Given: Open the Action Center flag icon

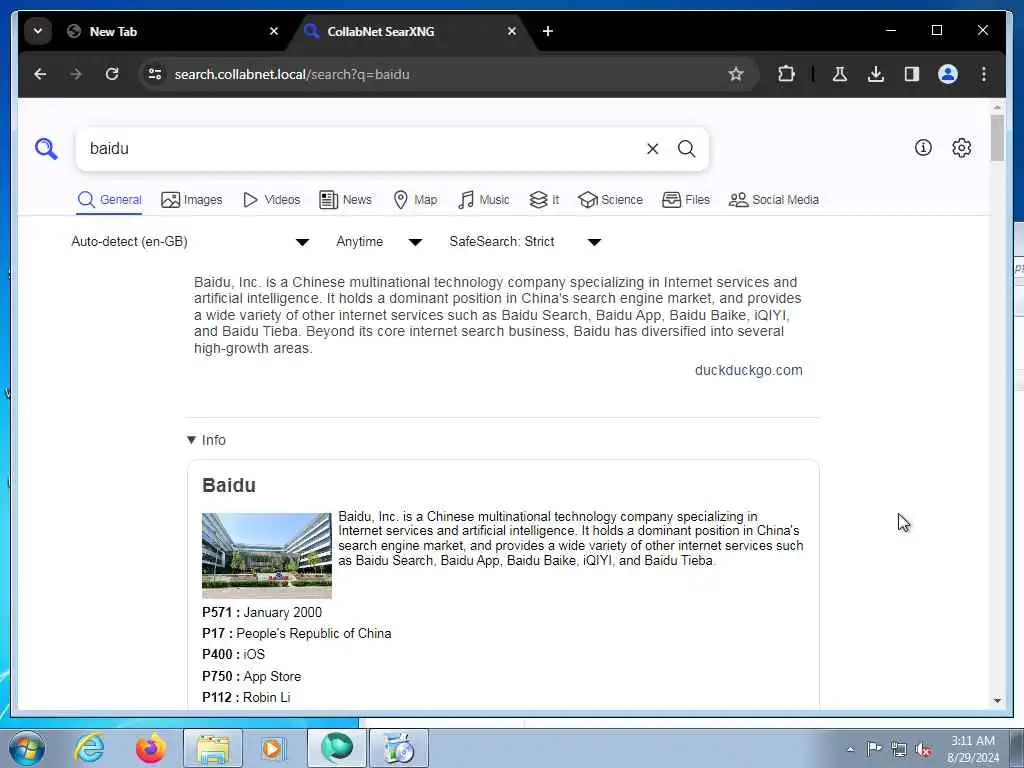Looking at the screenshot, I should pos(874,748).
